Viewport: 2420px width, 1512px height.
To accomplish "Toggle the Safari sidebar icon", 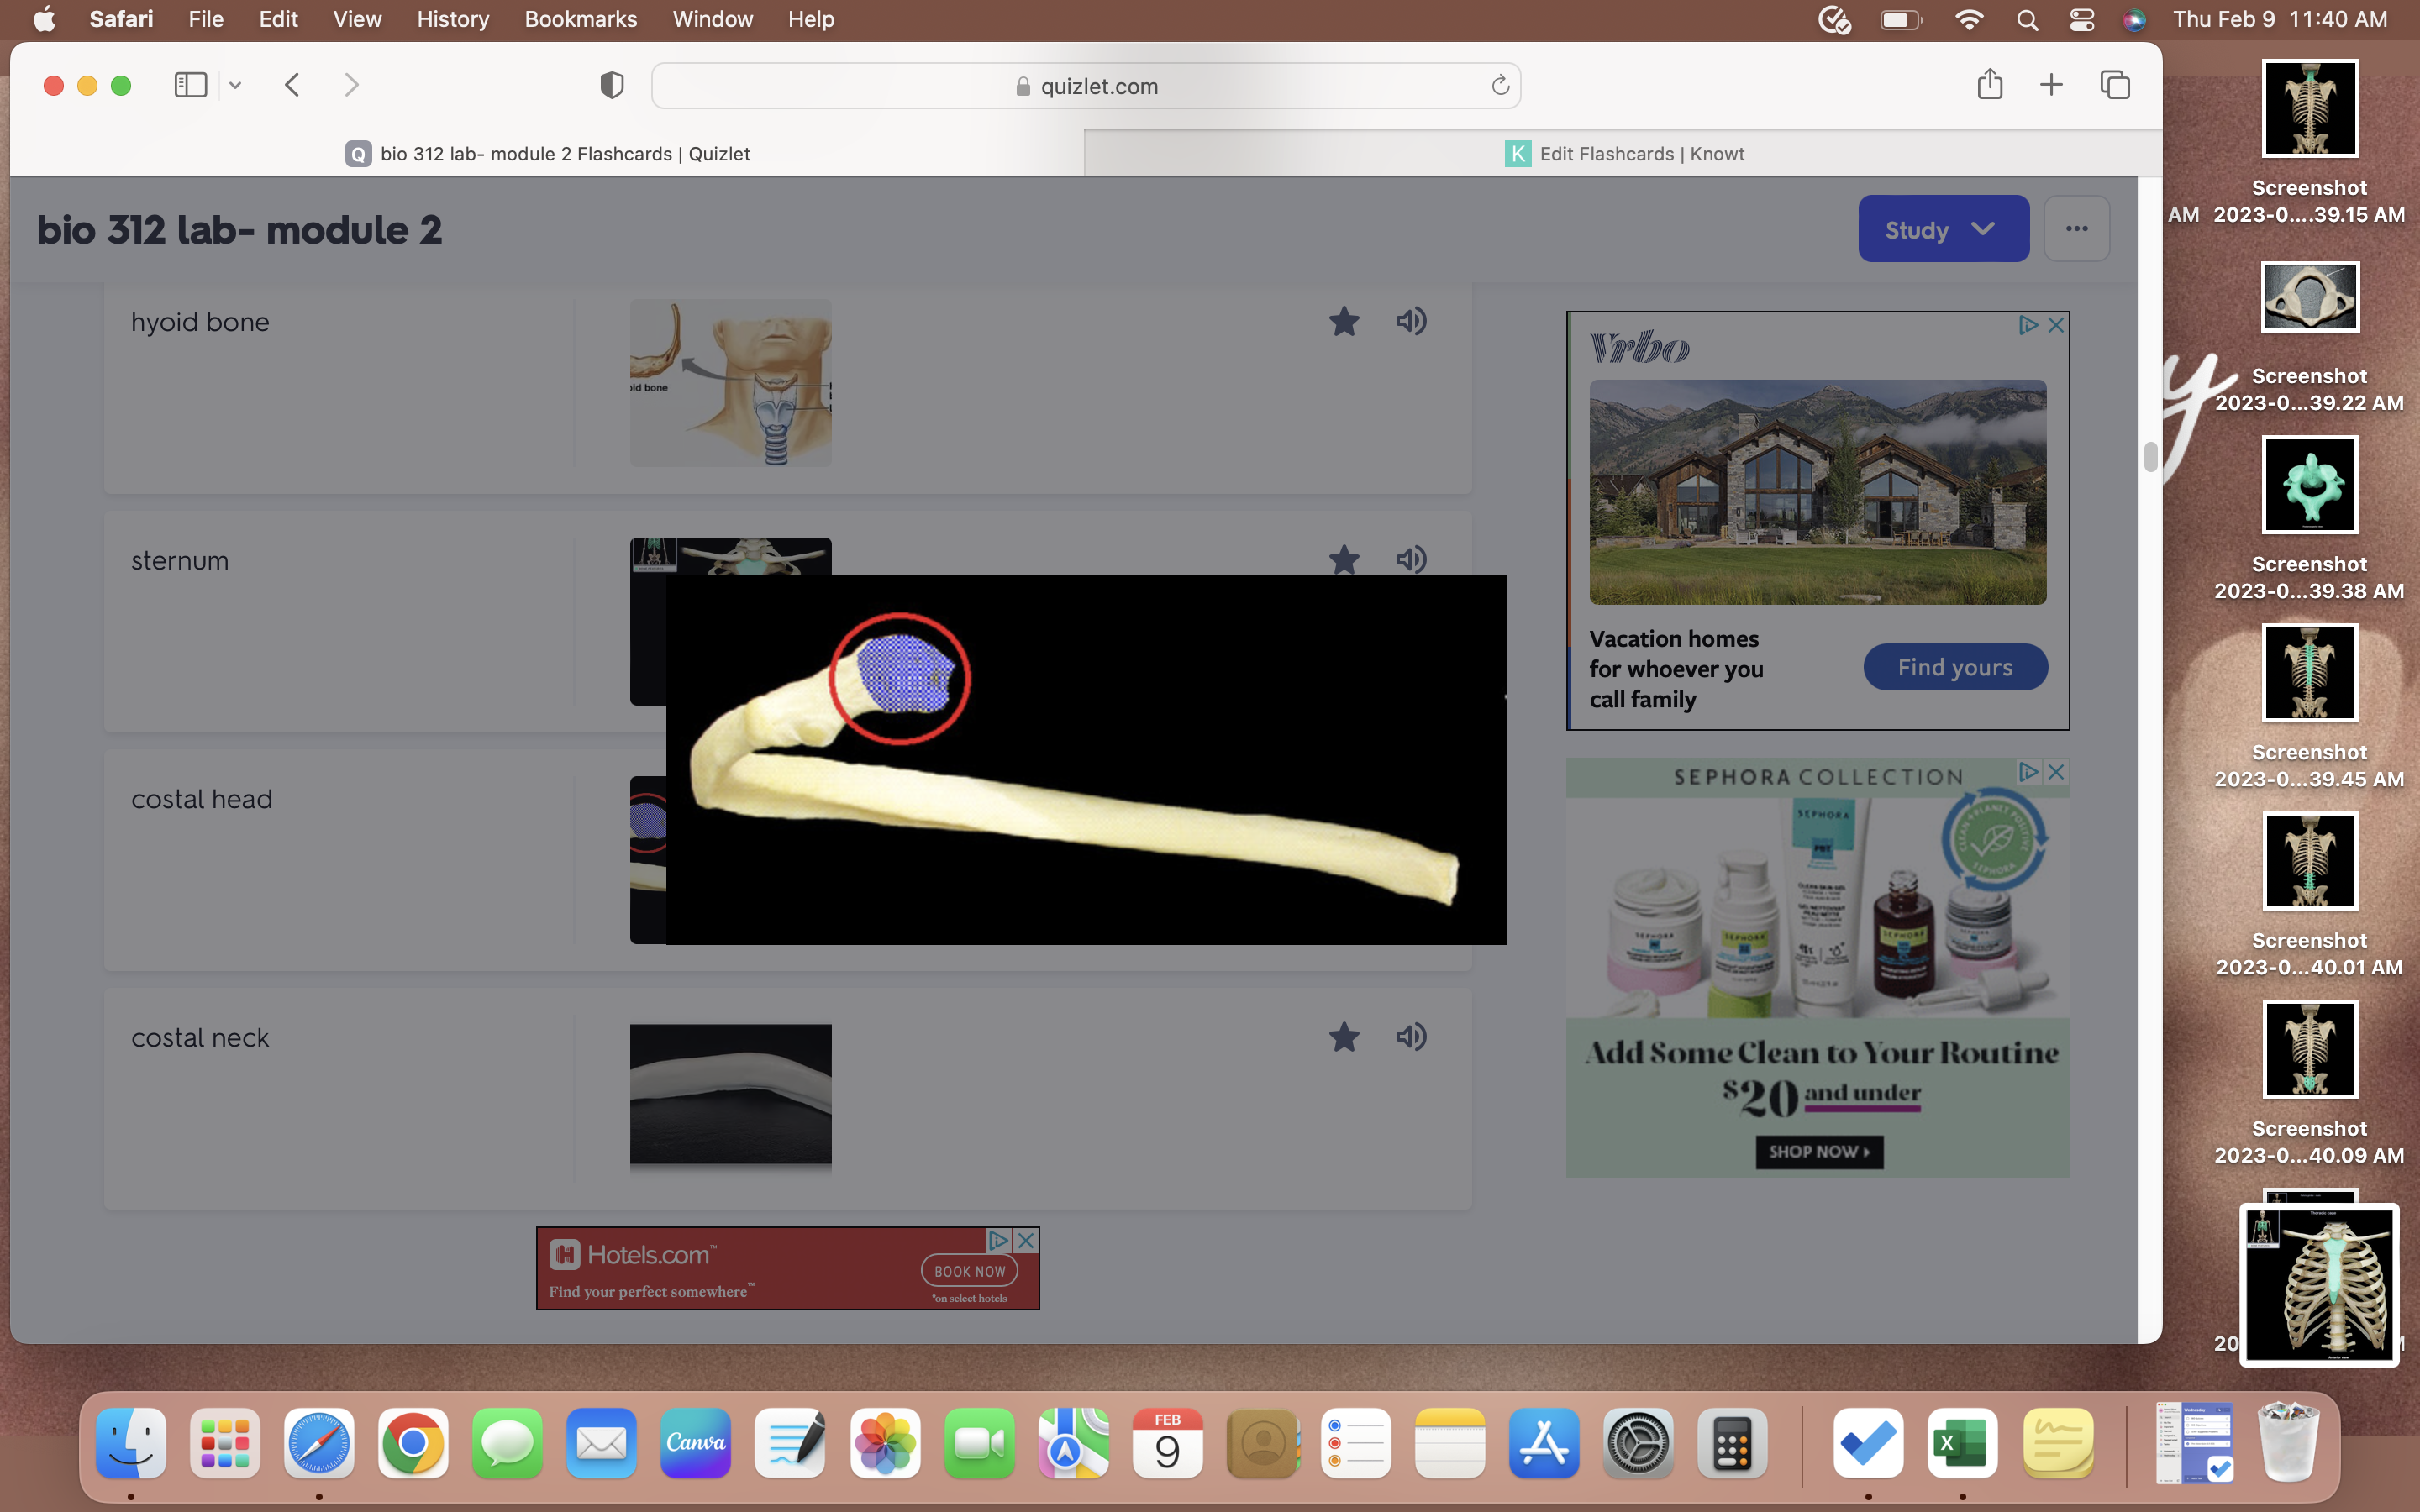I will pyautogui.click(x=191, y=85).
